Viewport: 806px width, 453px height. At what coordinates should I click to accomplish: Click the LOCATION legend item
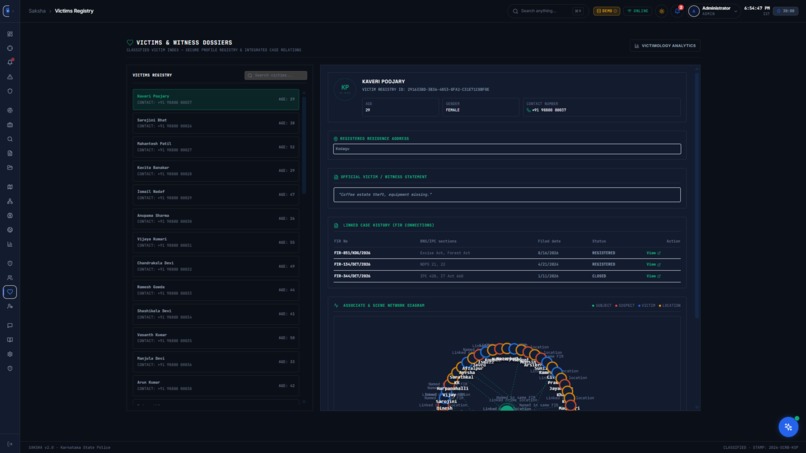tap(669, 305)
